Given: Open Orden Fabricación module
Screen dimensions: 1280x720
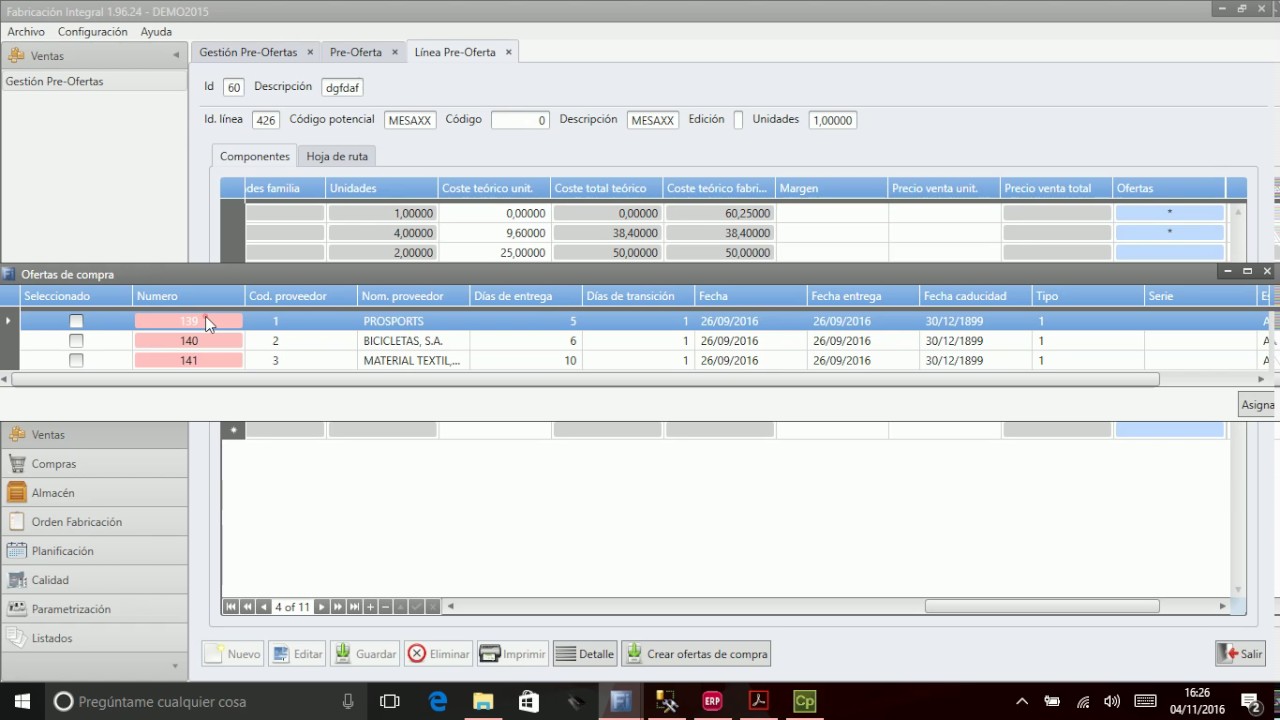Looking at the screenshot, I should click(94, 522).
